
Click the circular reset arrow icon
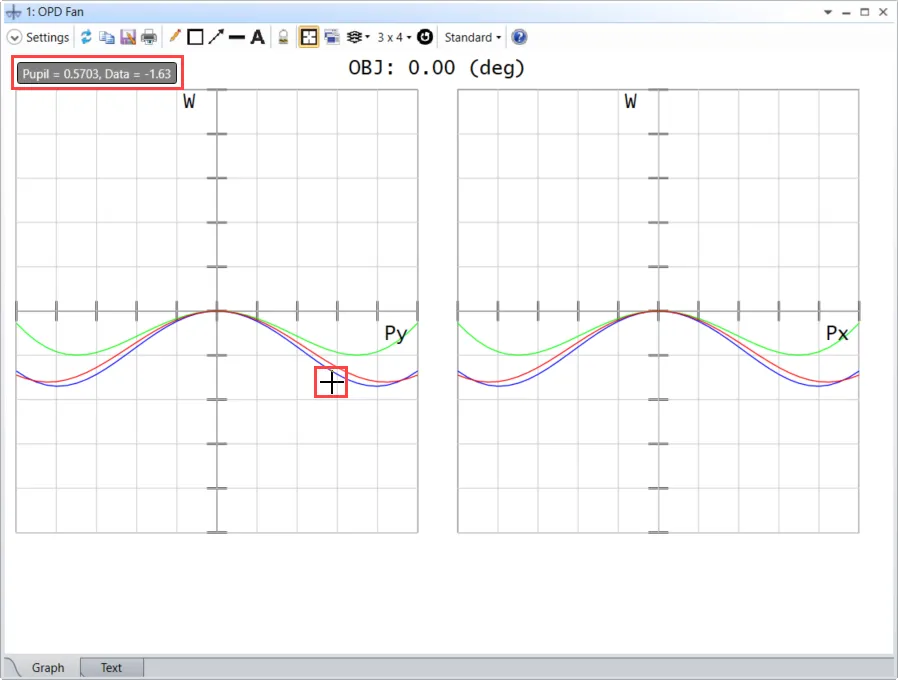pyautogui.click(x=425, y=37)
